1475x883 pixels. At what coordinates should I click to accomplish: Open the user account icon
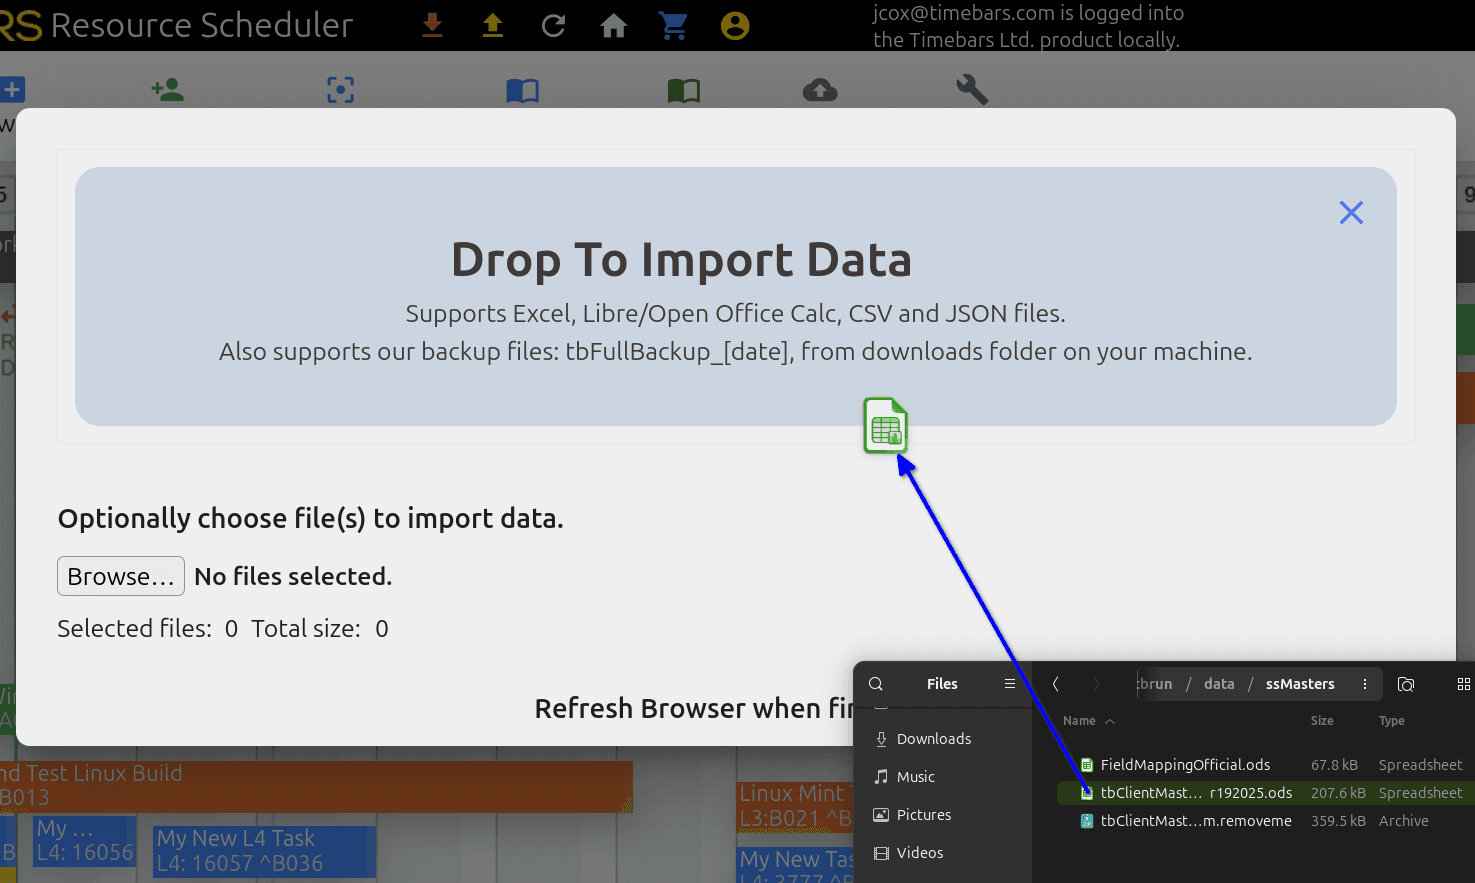click(735, 25)
